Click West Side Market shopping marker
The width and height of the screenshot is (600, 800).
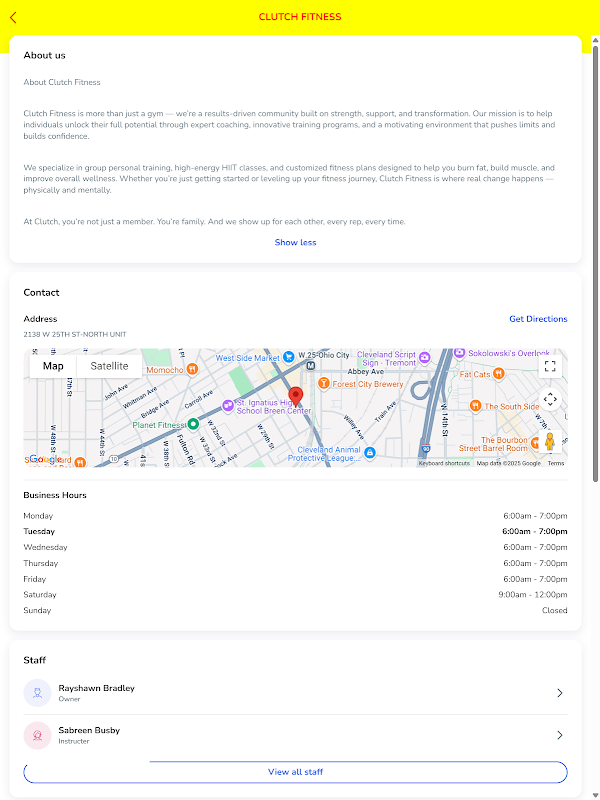(x=289, y=357)
